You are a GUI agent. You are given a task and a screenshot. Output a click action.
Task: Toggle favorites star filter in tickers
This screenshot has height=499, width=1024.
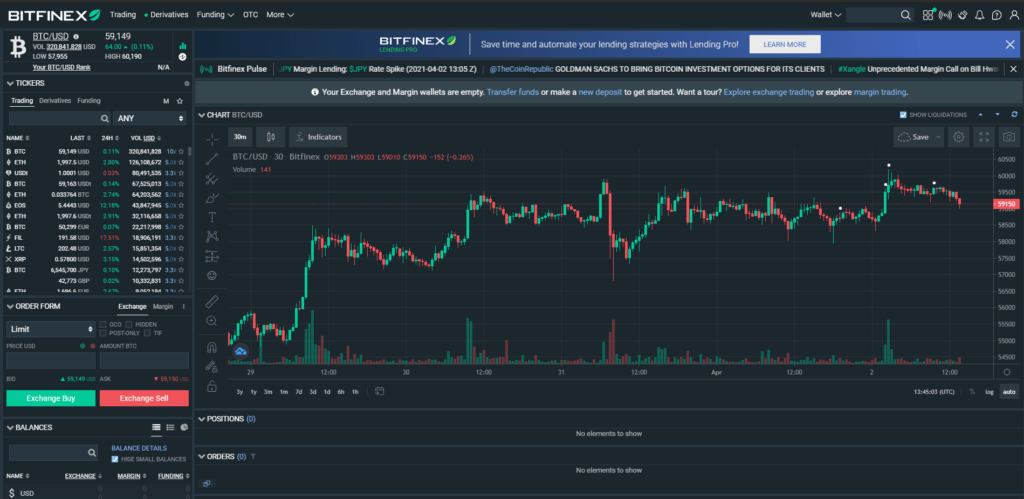click(x=180, y=101)
